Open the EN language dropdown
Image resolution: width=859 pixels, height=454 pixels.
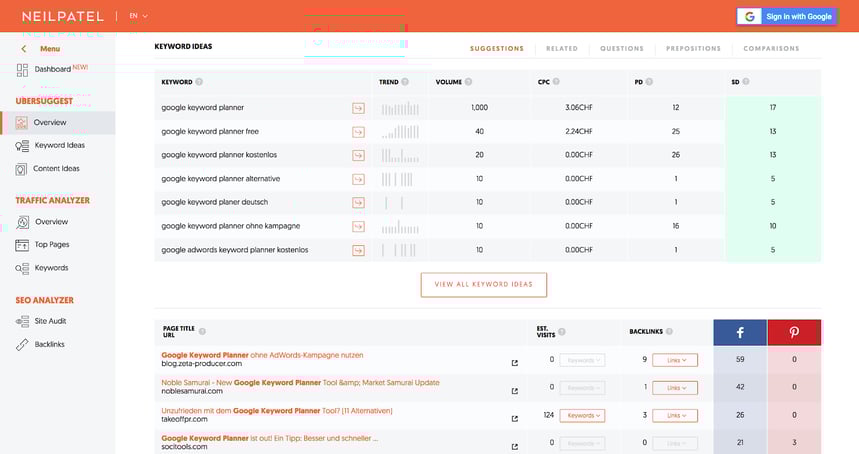tap(139, 16)
